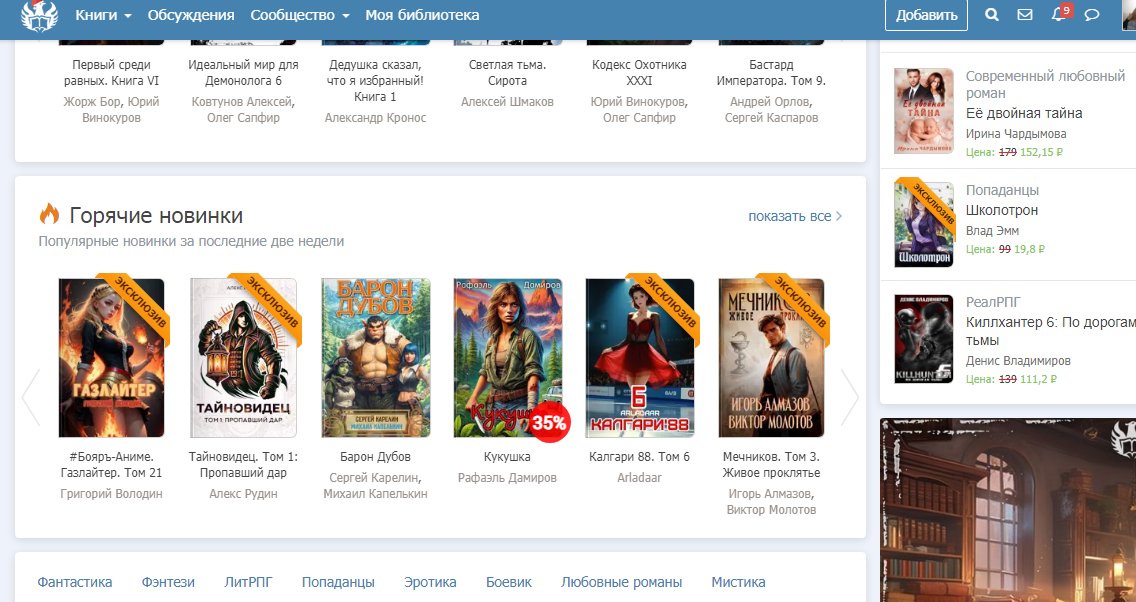The height and width of the screenshot is (602, 1136).
Task: Open author Алексей Шмаков
Action: coord(507,102)
